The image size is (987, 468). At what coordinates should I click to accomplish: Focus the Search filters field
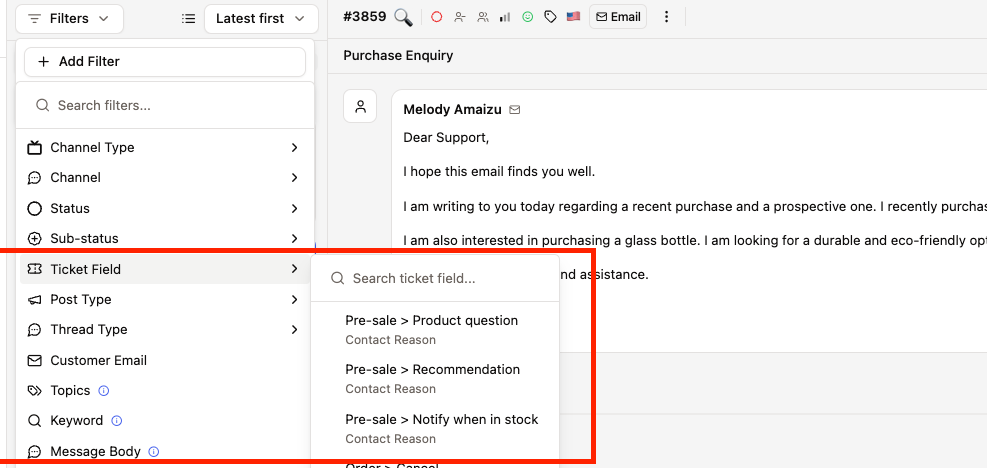coord(165,105)
